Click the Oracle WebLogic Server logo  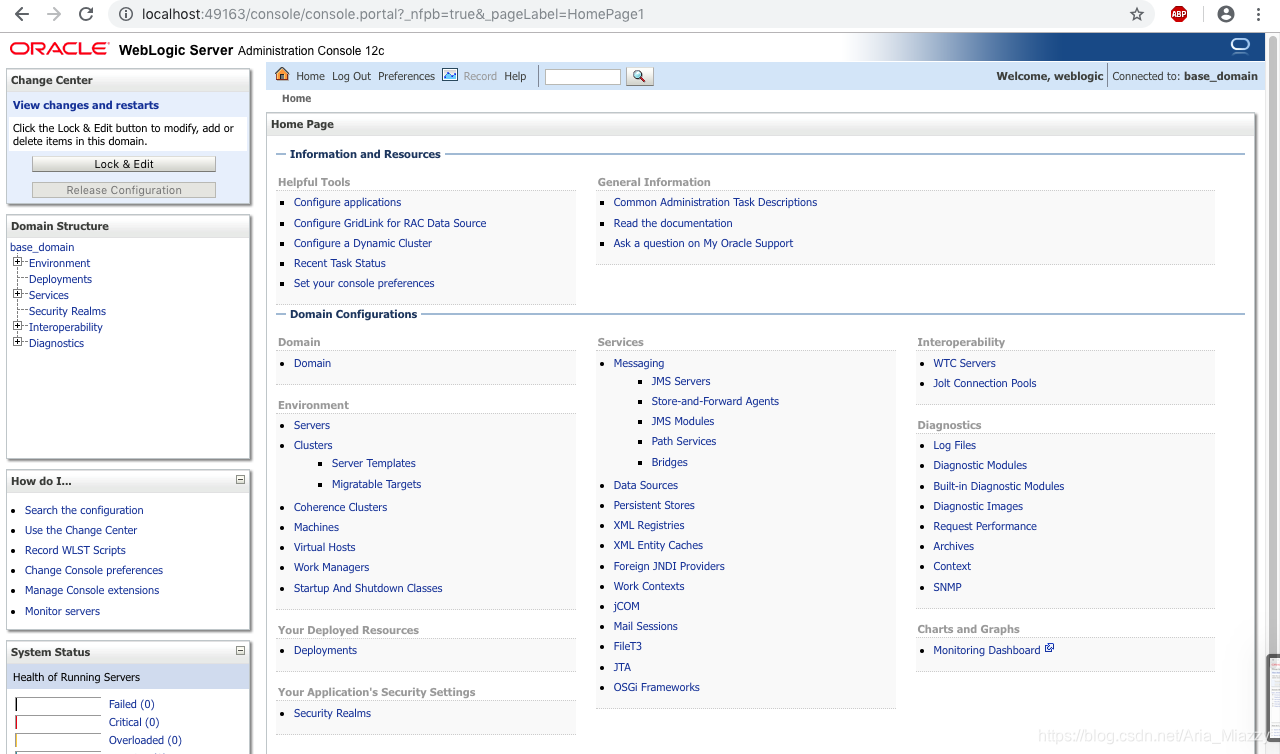point(59,47)
